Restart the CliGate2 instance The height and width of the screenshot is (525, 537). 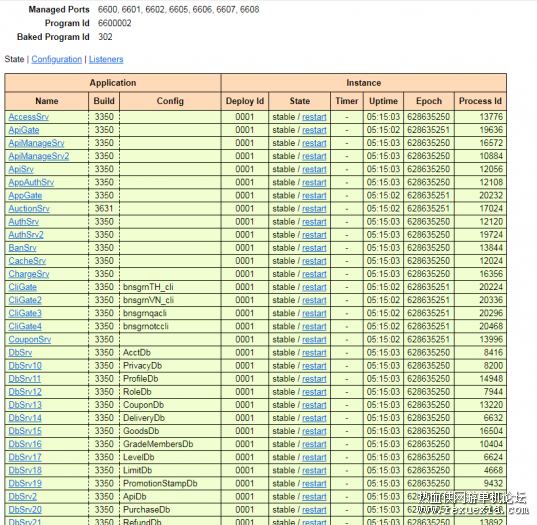pyautogui.click(x=314, y=300)
